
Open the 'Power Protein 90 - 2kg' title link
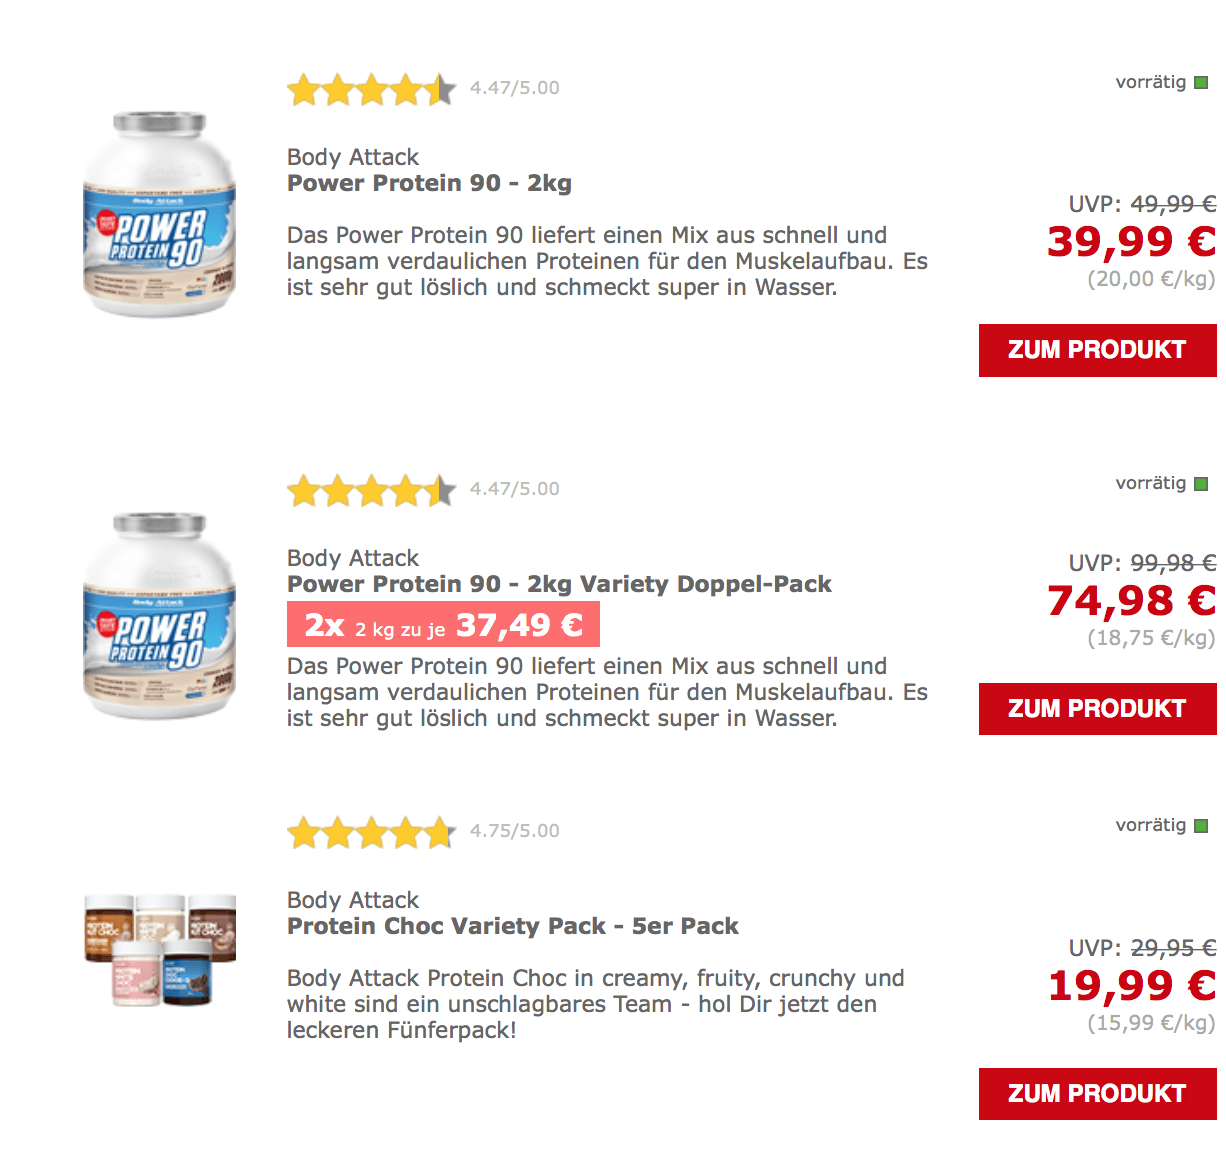pyautogui.click(x=429, y=184)
